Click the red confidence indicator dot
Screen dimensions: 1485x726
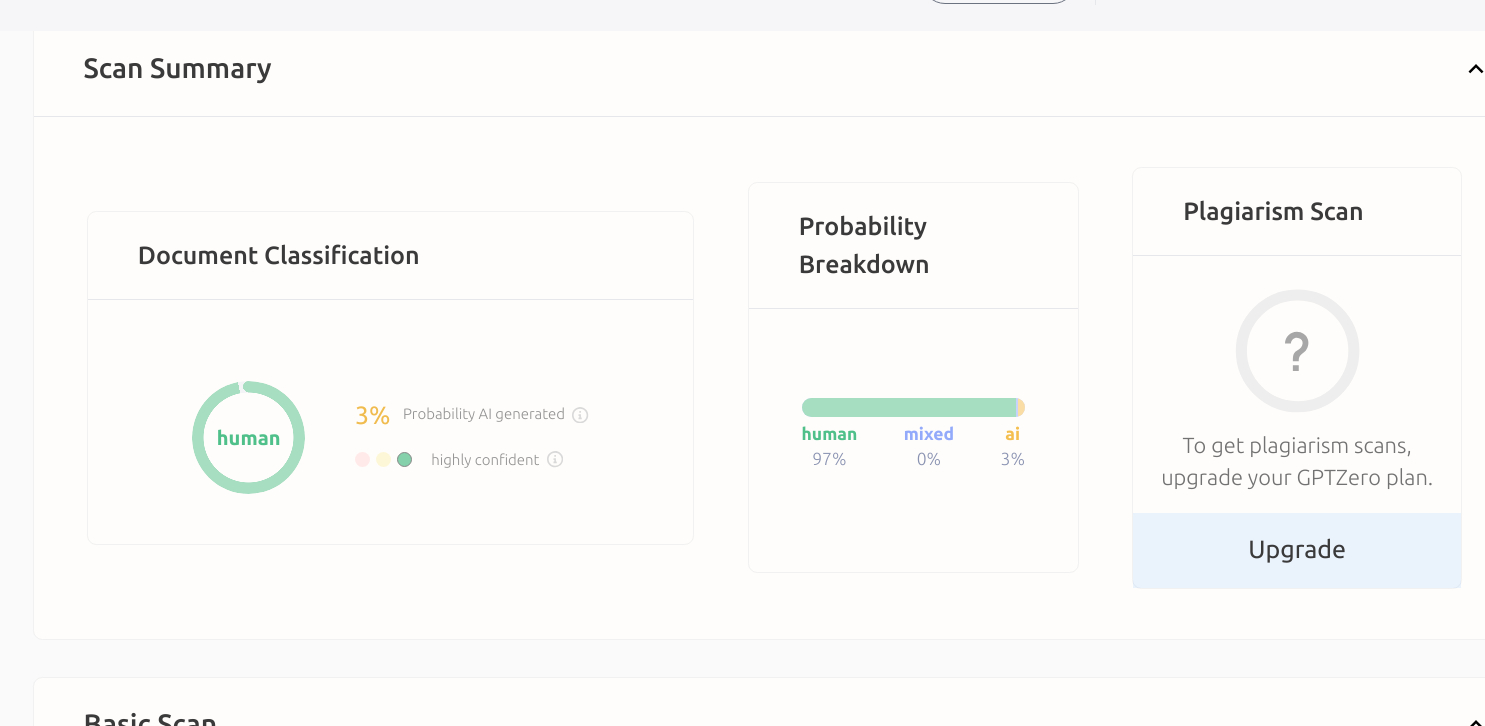click(363, 460)
